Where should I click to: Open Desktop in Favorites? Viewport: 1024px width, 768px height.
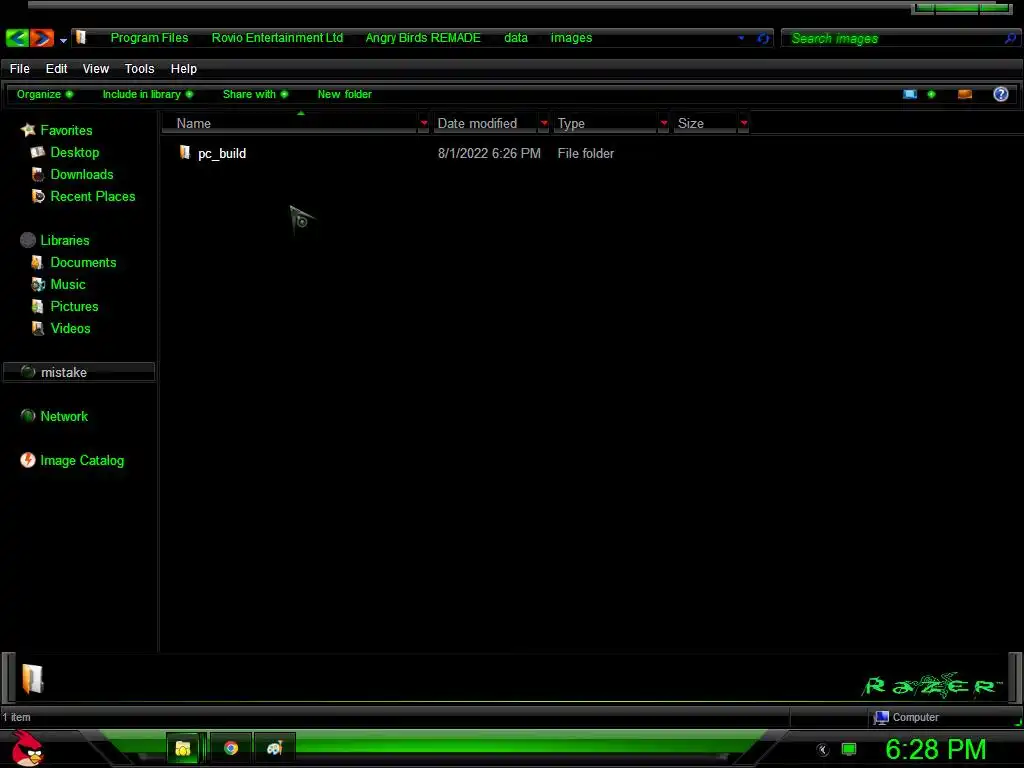coord(74,152)
